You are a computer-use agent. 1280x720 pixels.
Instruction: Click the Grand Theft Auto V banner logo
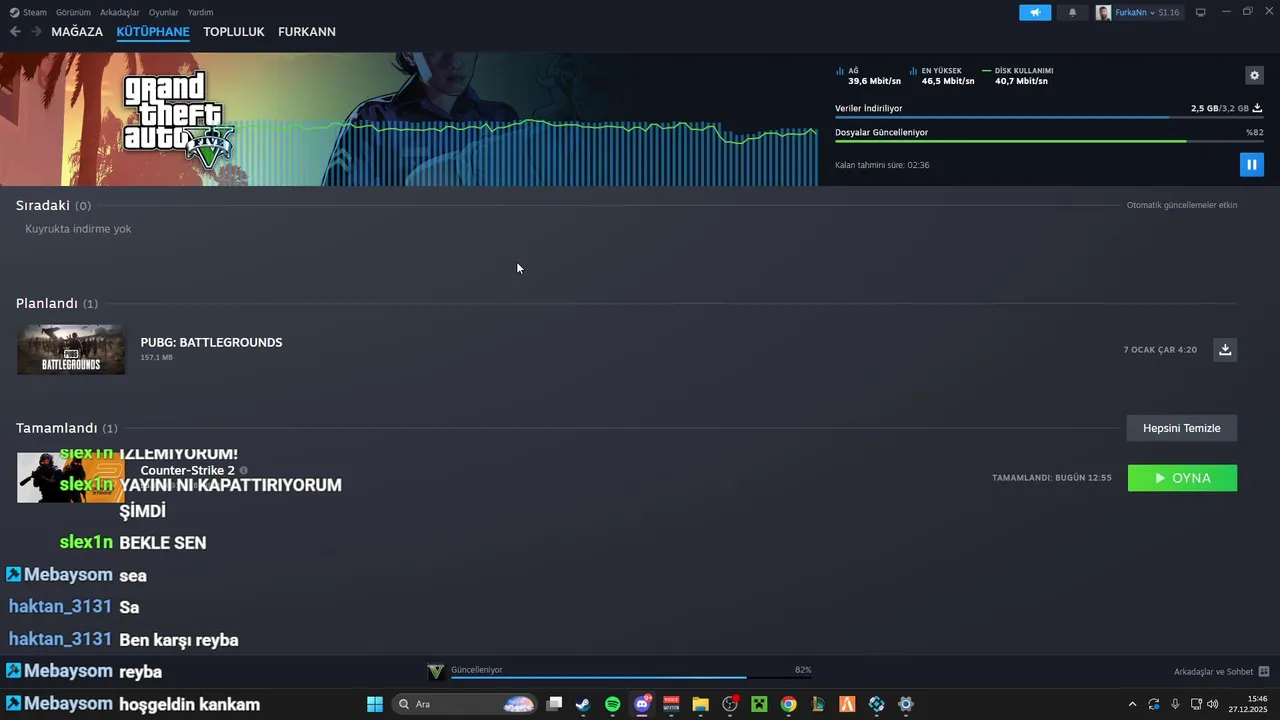tap(179, 118)
